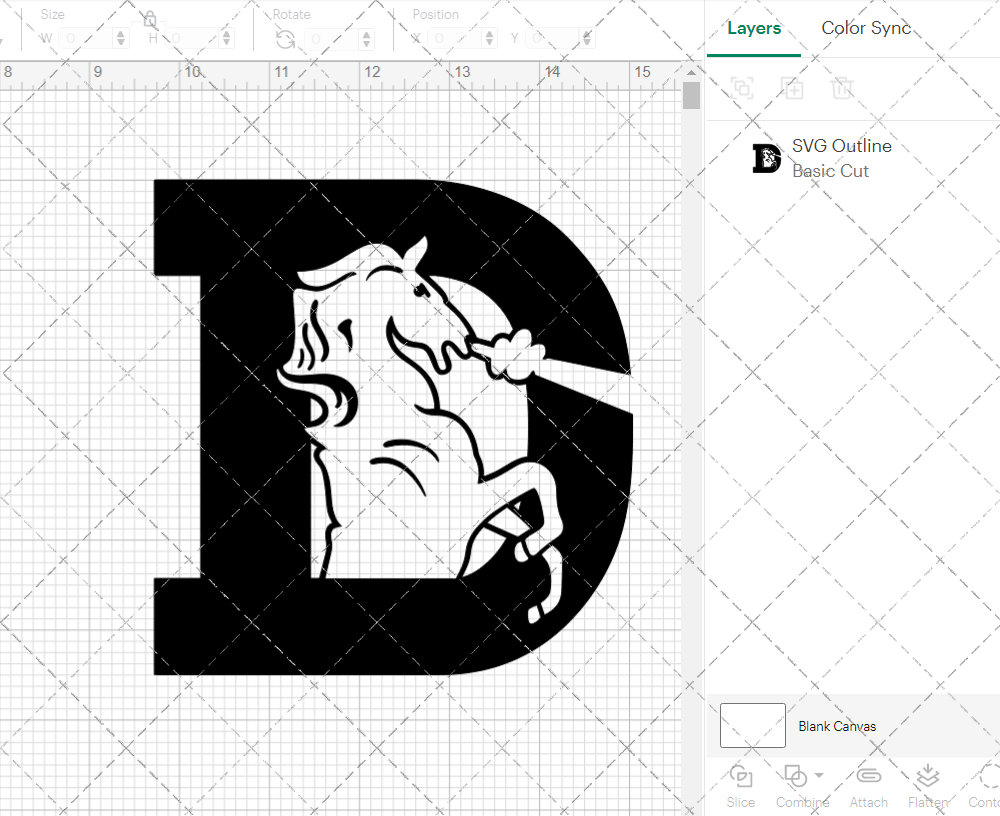Click the Width input field
This screenshot has height=816, width=1000.
tap(86, 39)
